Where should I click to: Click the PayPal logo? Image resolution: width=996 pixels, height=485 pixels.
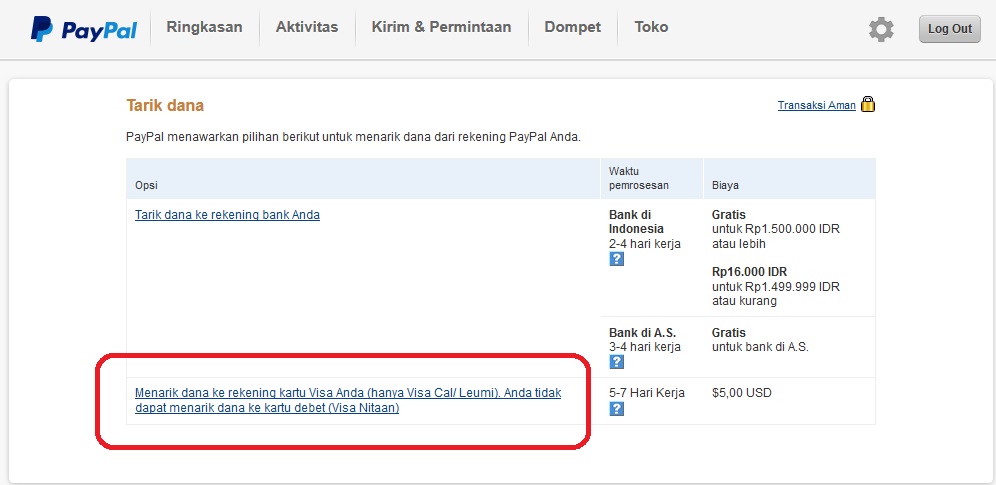[84, 29]
